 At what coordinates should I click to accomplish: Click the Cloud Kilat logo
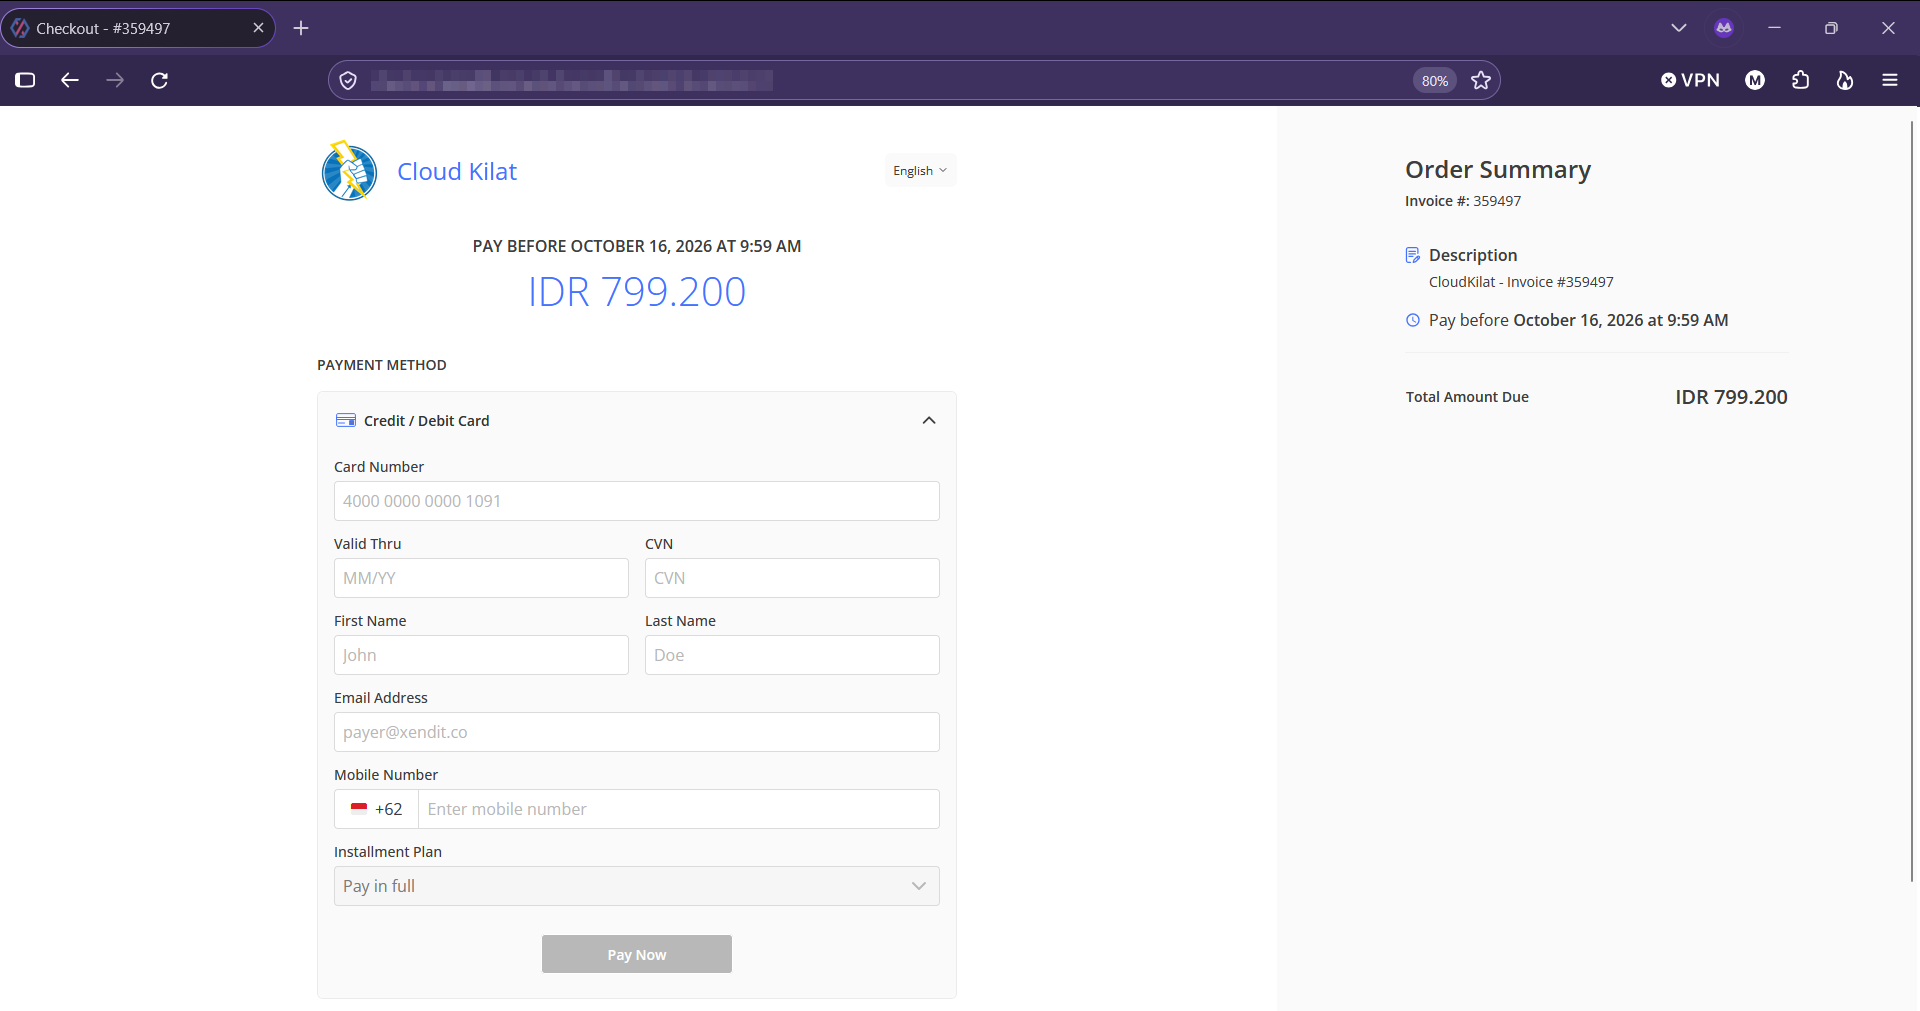coord(349,171)
